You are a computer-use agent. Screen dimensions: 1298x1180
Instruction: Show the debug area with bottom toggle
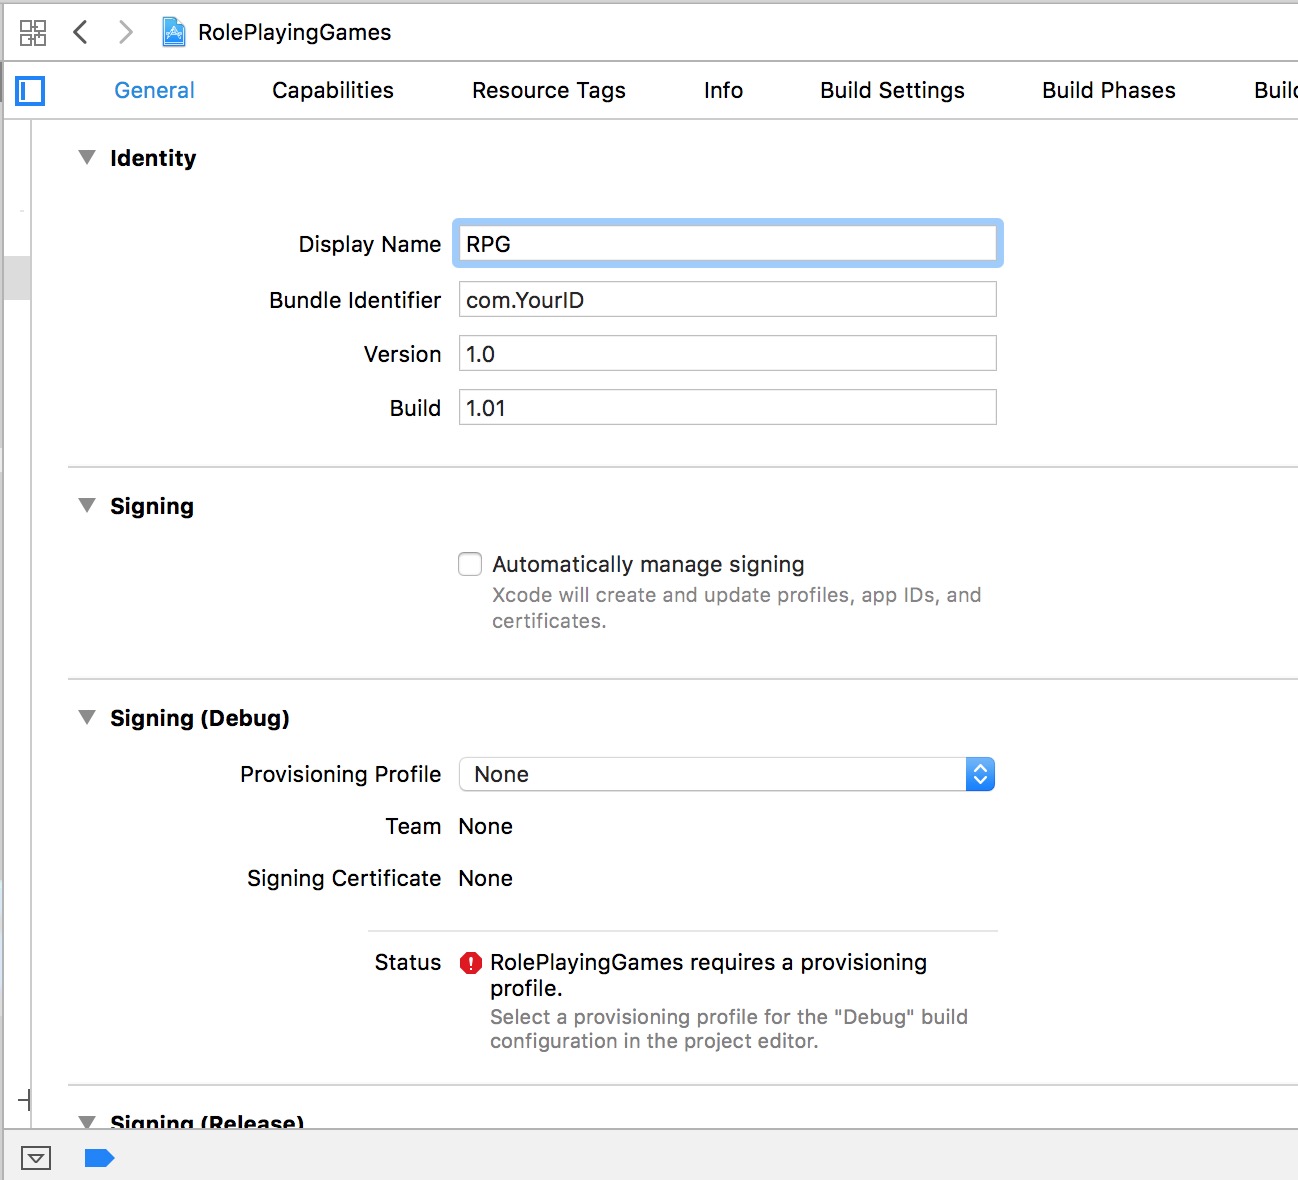pos(36,1158)
